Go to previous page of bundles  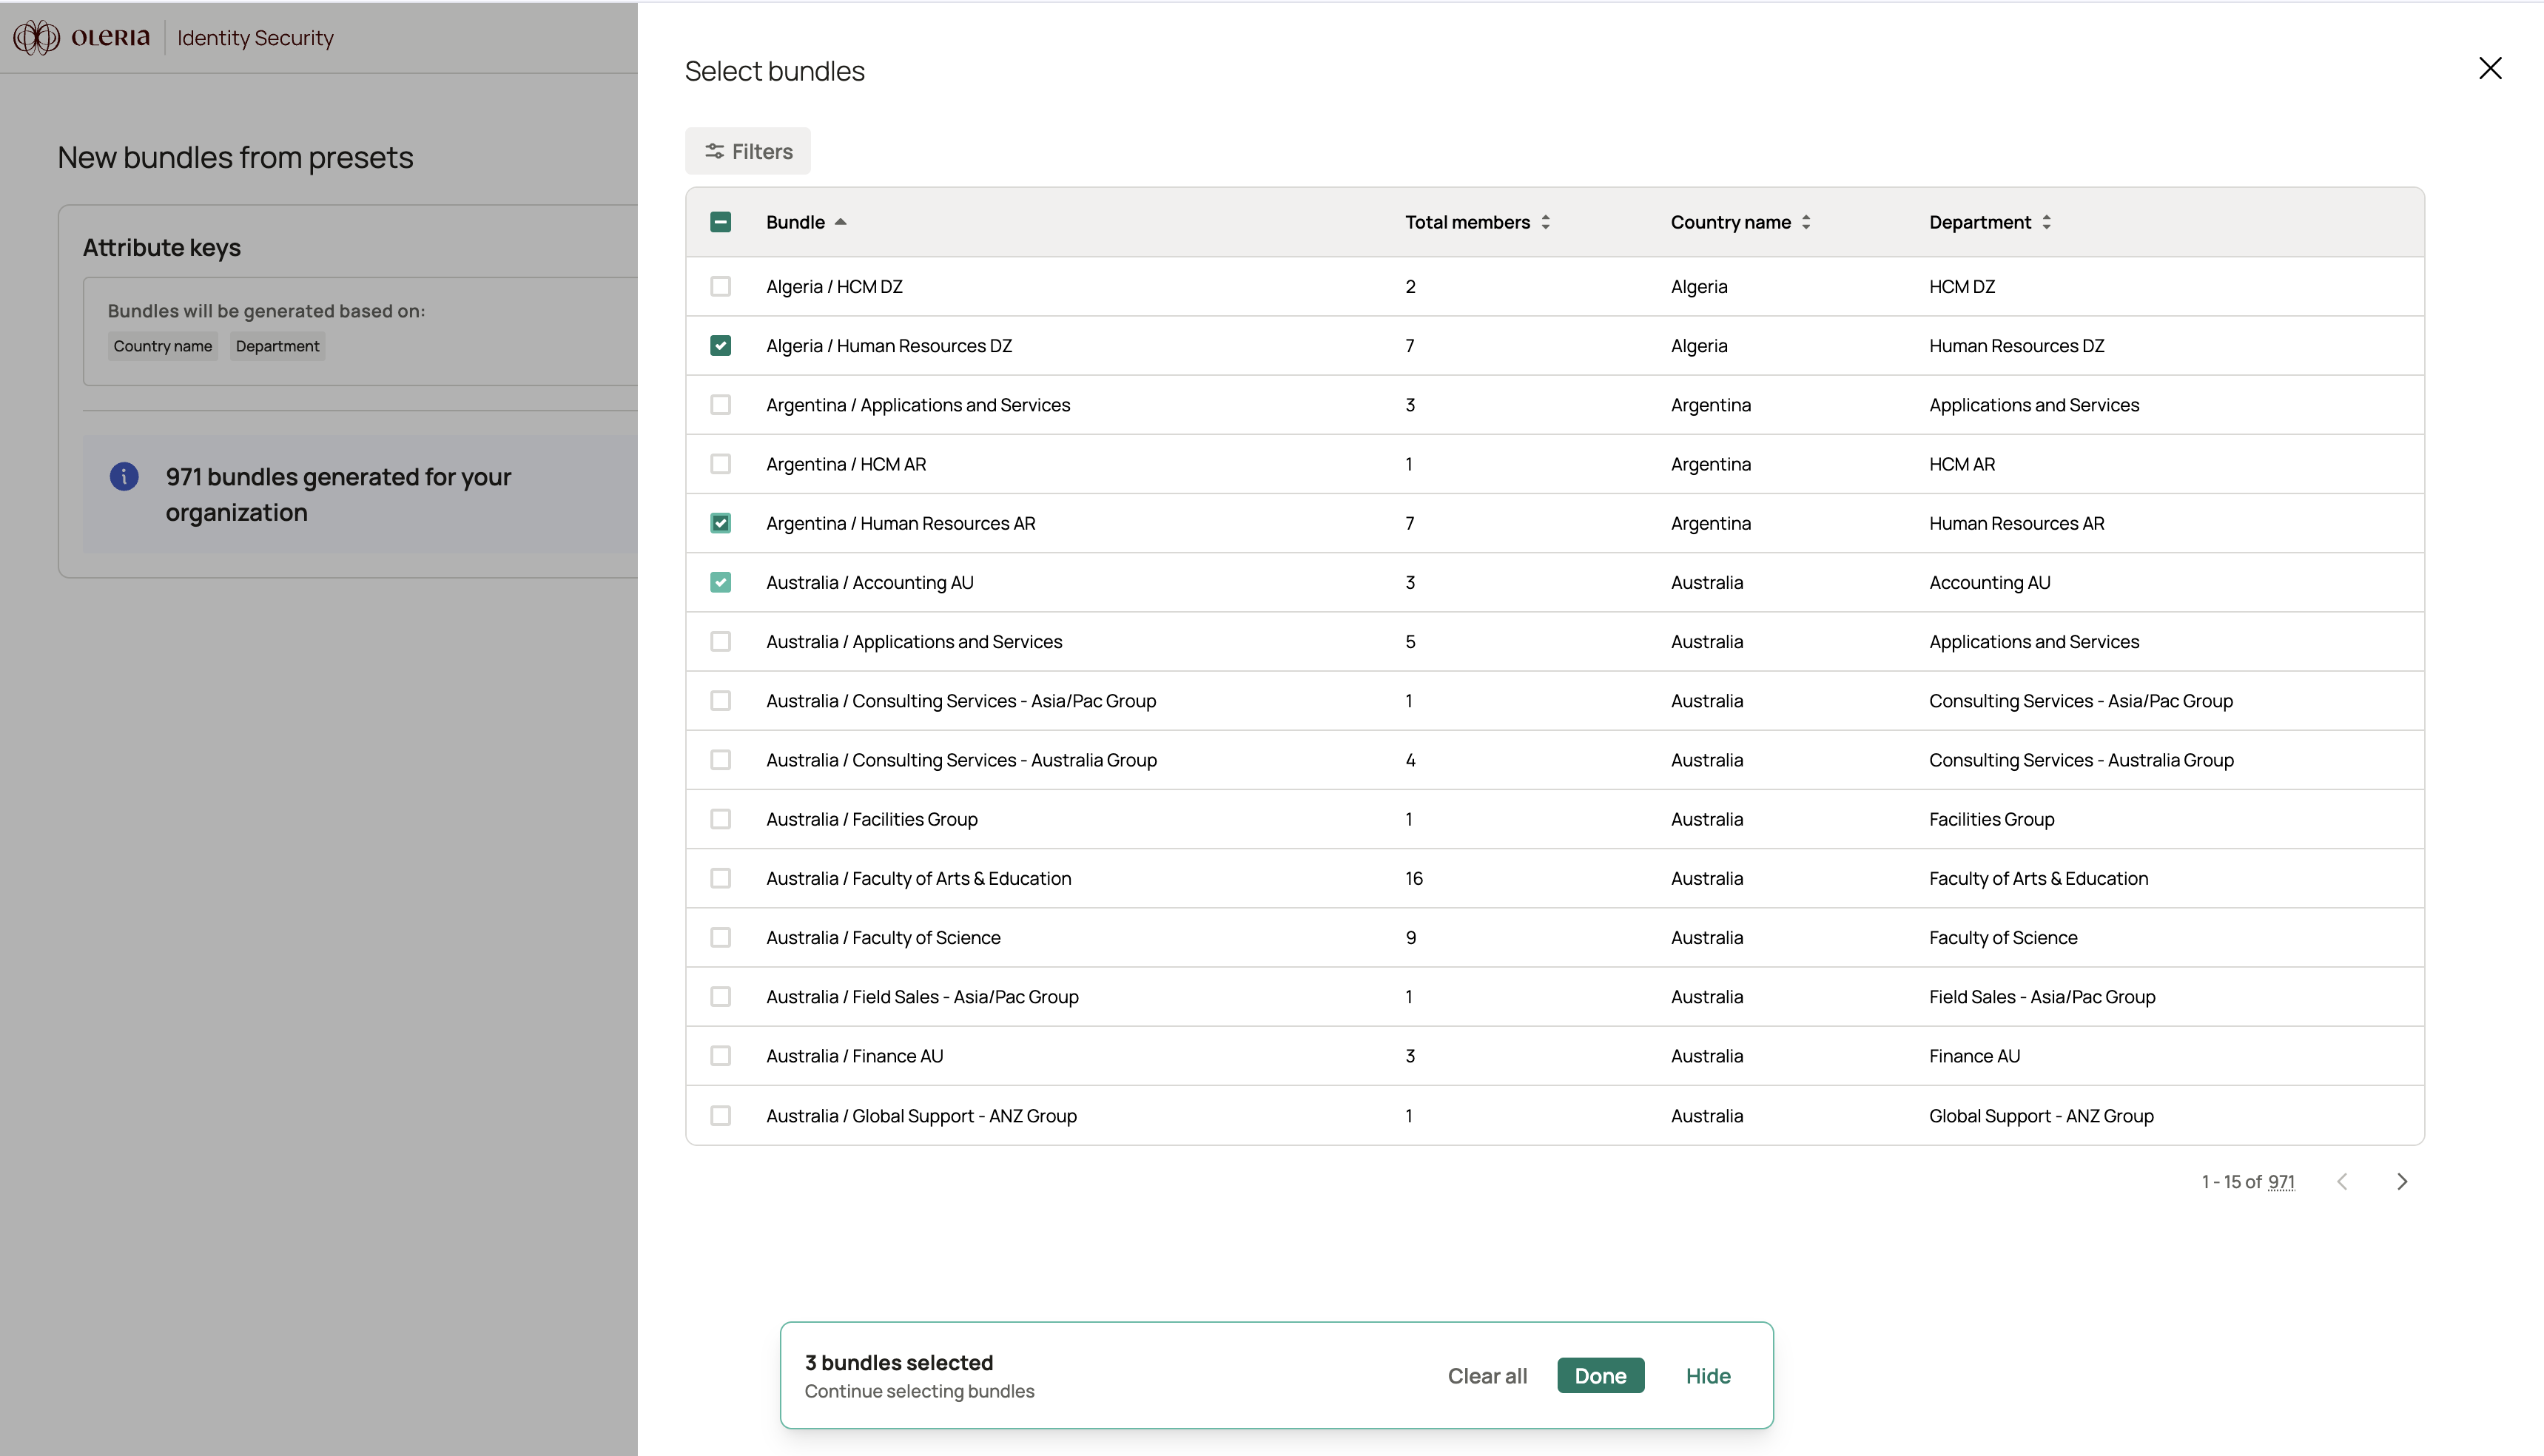click(2342, 1182)
